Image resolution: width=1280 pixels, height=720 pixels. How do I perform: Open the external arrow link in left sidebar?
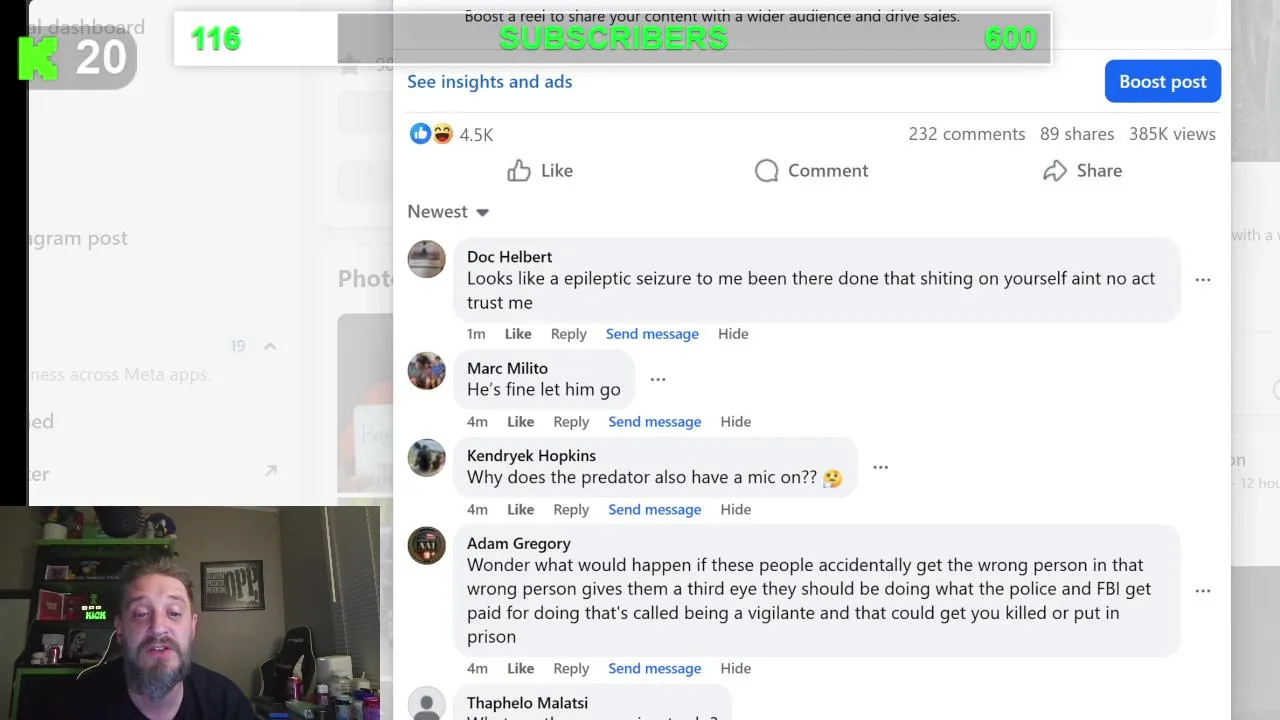tap(270, 470)
